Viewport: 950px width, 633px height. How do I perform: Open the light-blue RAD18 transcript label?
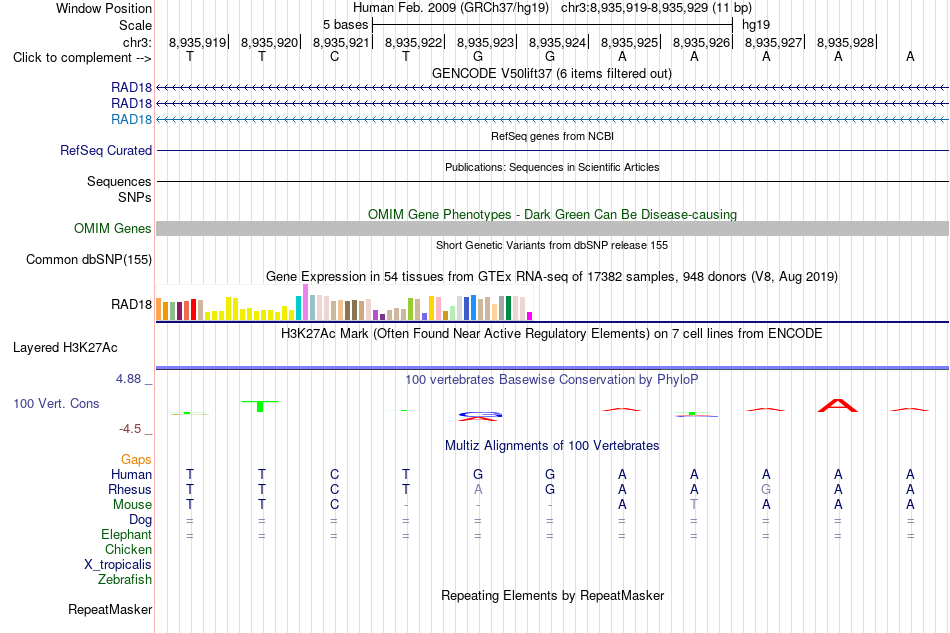click(131, 119)
